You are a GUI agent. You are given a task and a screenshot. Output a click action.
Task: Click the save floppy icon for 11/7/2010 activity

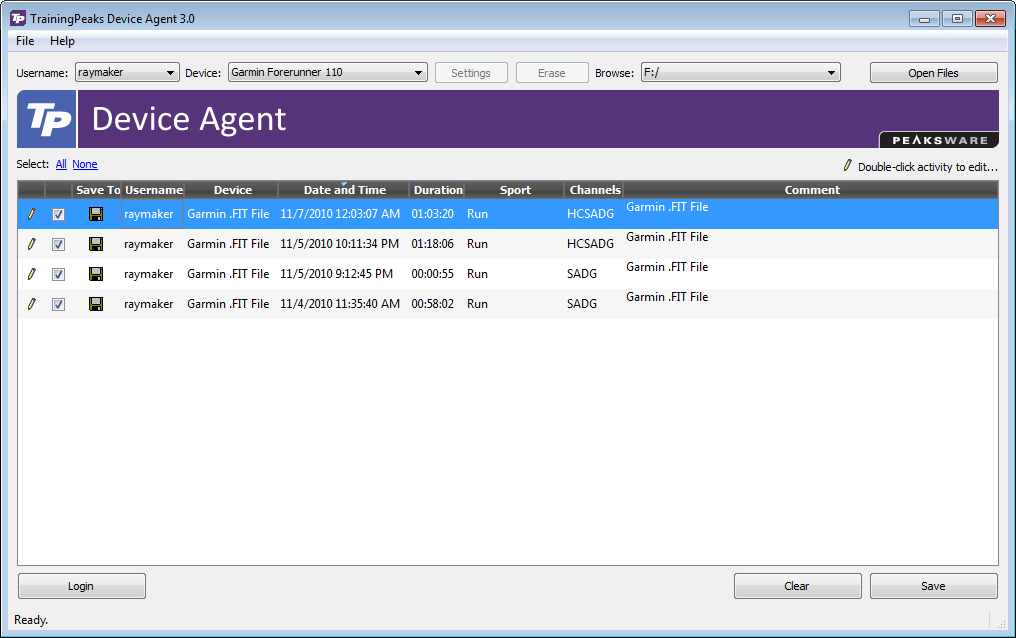point(96,214)
